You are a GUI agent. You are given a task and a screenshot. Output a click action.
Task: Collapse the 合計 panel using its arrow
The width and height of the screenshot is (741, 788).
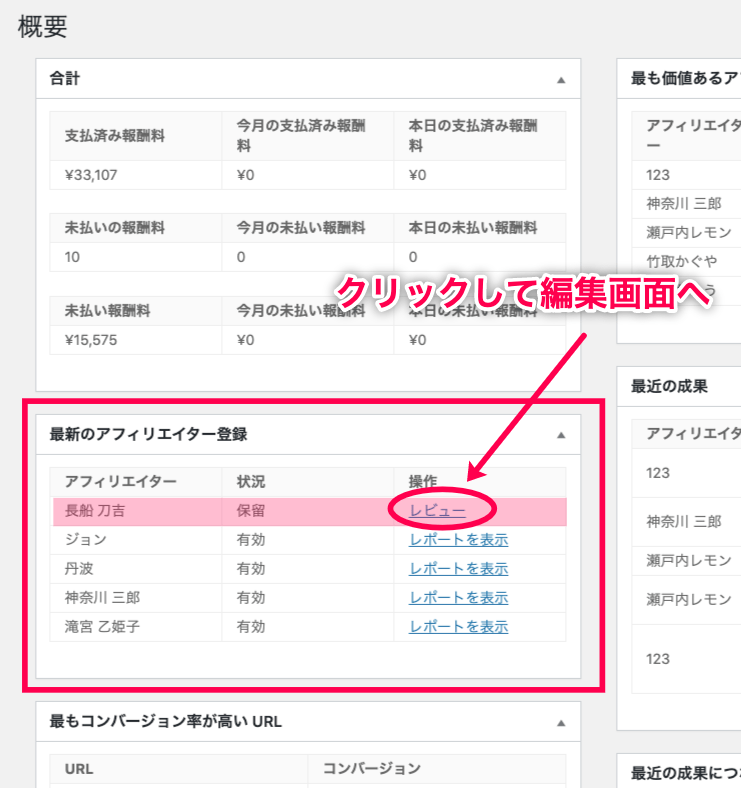[x=561, y=79]
